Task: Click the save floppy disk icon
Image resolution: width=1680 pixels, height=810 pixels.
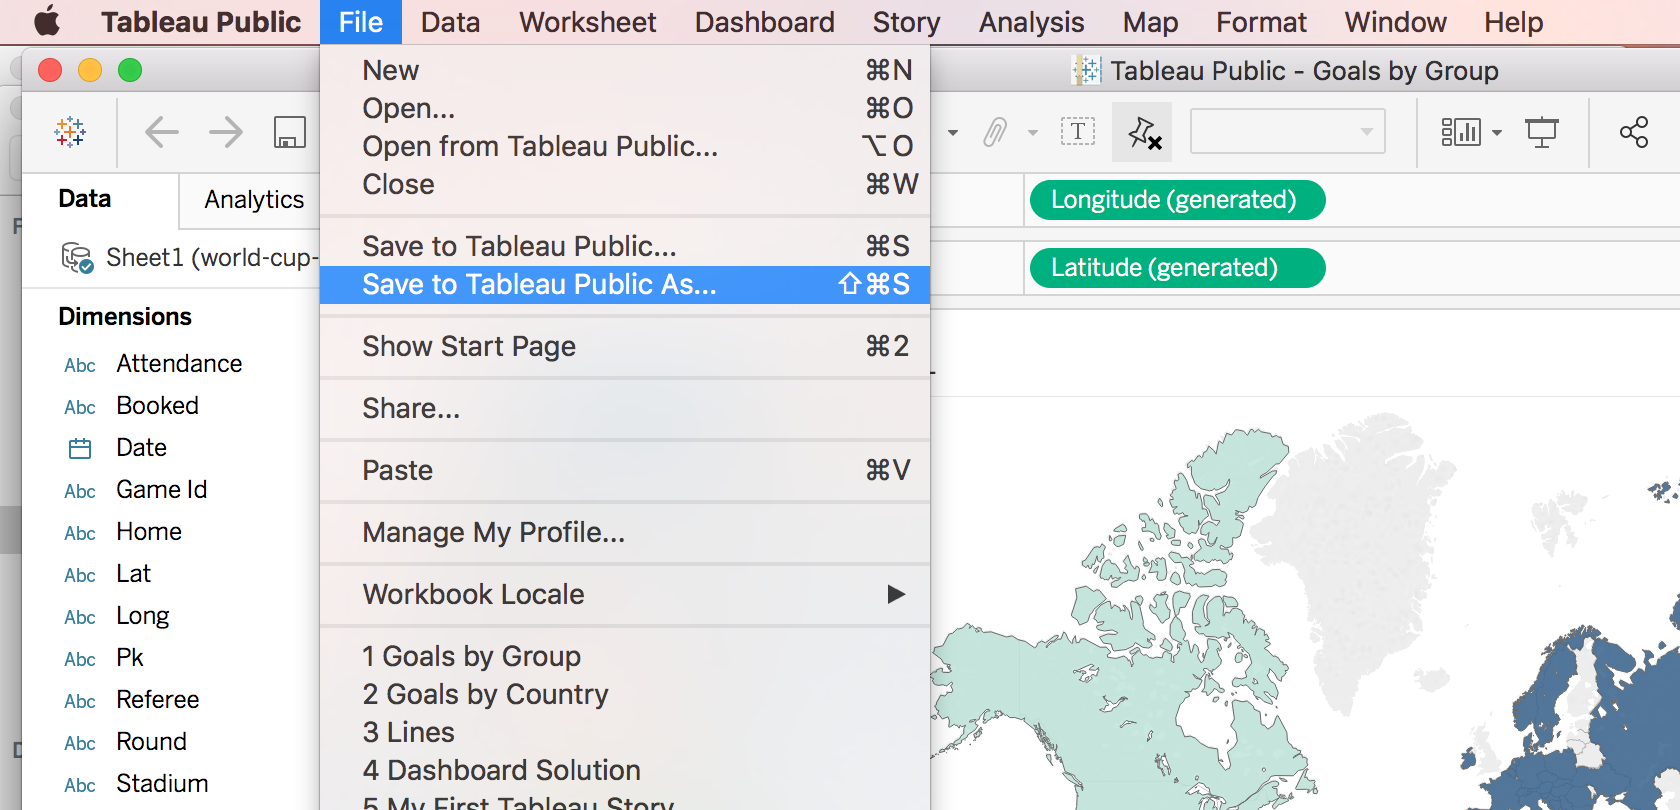Action: point(290,132)
